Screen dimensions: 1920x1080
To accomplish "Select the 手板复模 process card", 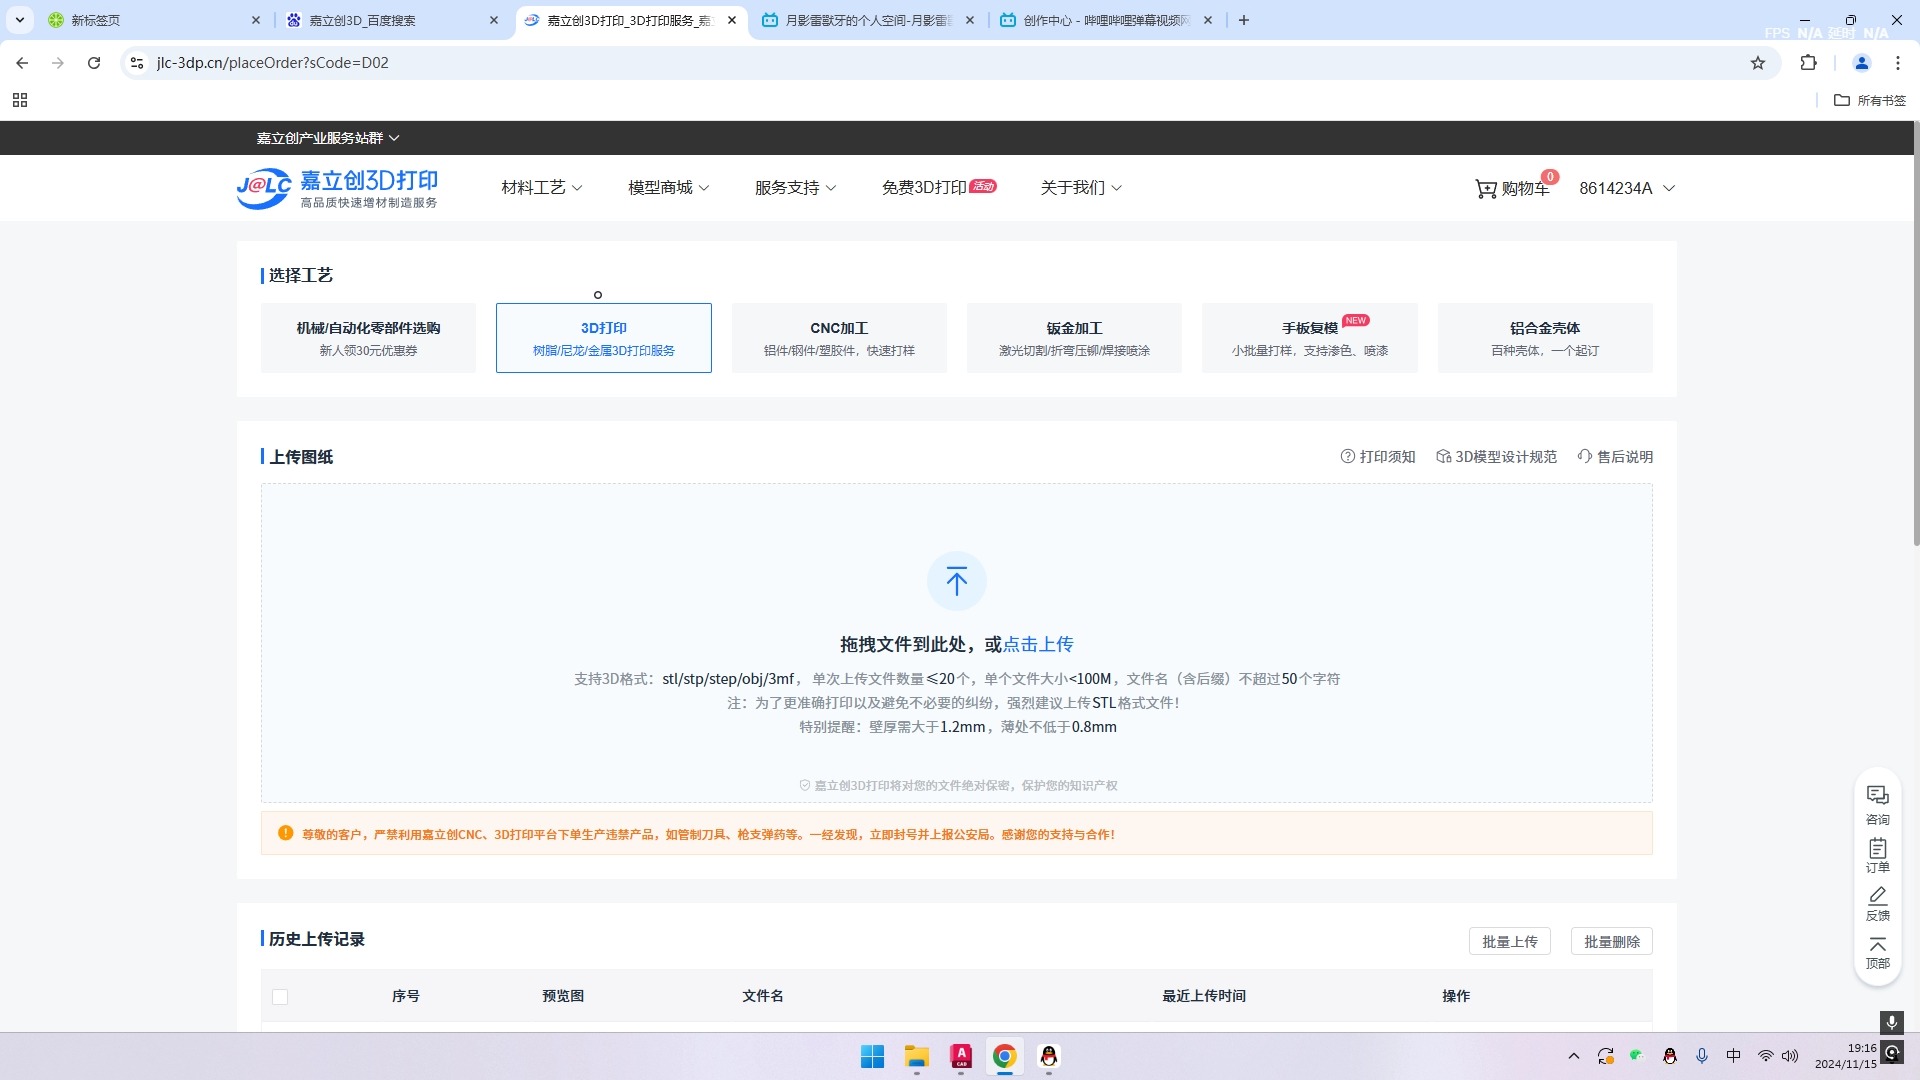I will tap(1310, 338).
